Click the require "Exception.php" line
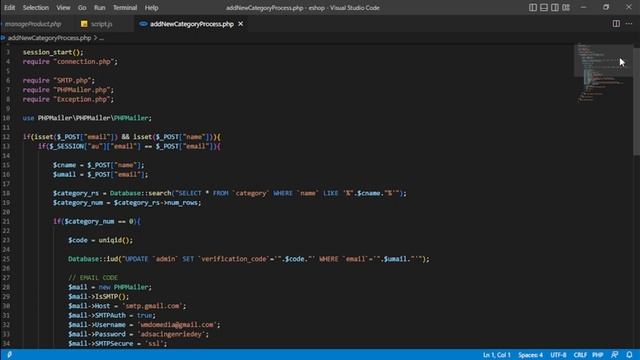The image size is (640, 360). point(68,99)
